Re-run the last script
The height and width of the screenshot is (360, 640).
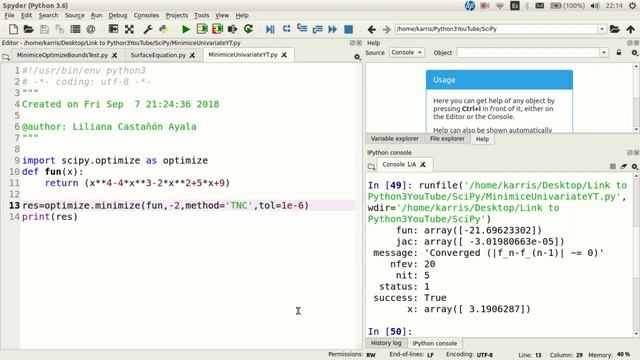[x=248, y=29]
